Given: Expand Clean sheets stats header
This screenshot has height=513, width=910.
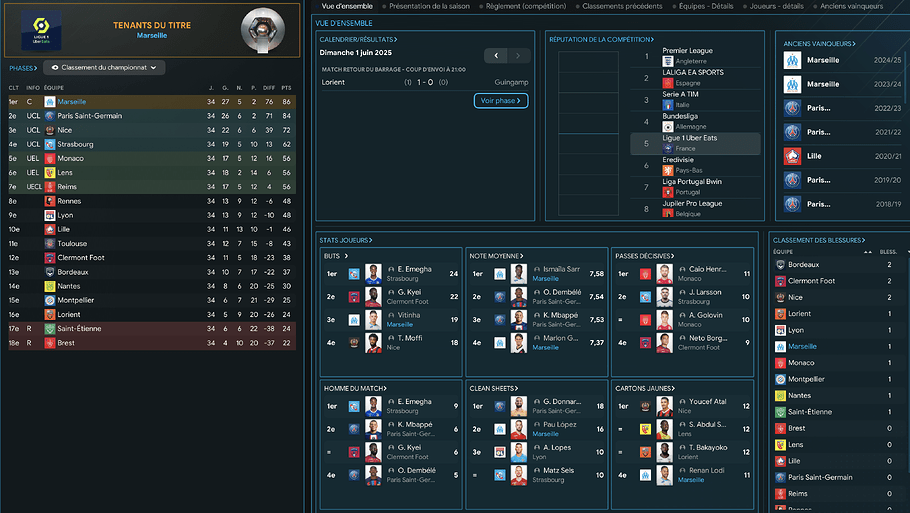Looking at the screenshot, I should coord(494,388).
